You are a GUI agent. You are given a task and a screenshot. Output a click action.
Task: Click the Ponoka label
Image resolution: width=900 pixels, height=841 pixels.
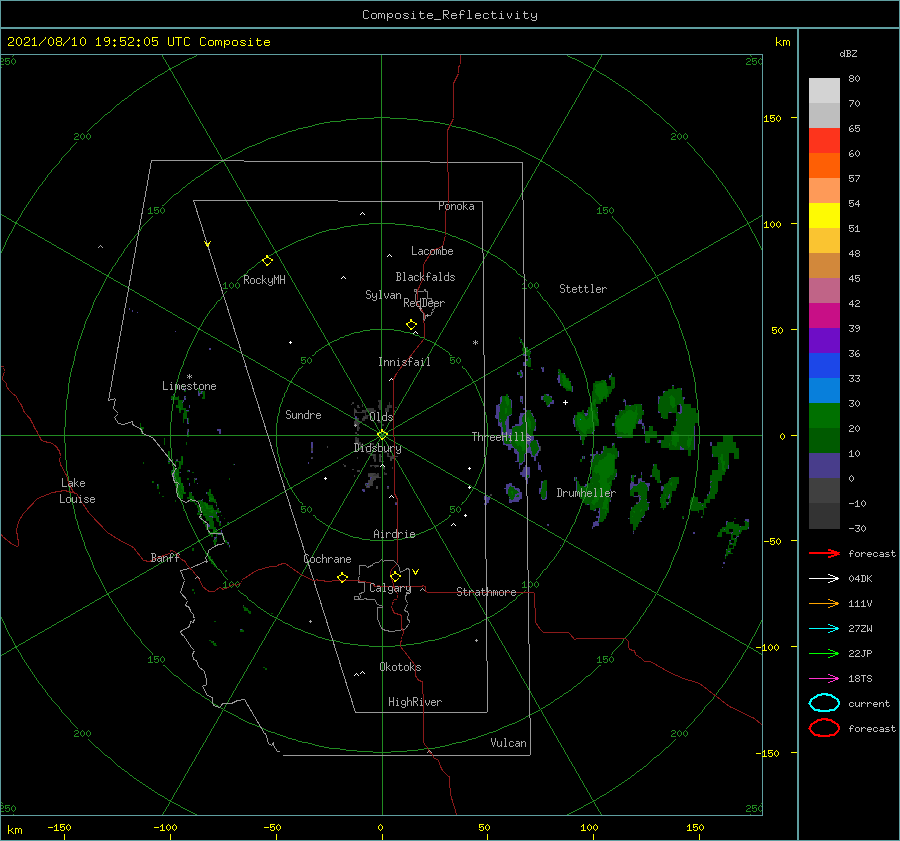pyautogui.click(x=456, y=206)
